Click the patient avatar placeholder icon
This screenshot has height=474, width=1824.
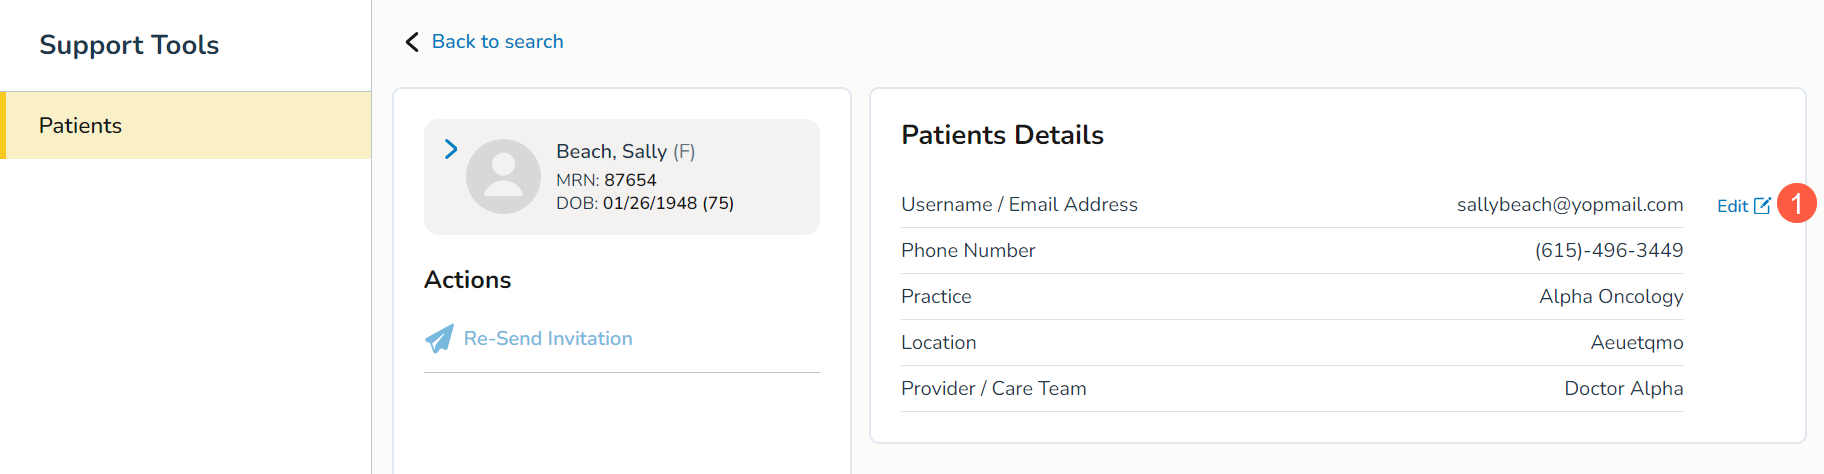coord(503,176)
